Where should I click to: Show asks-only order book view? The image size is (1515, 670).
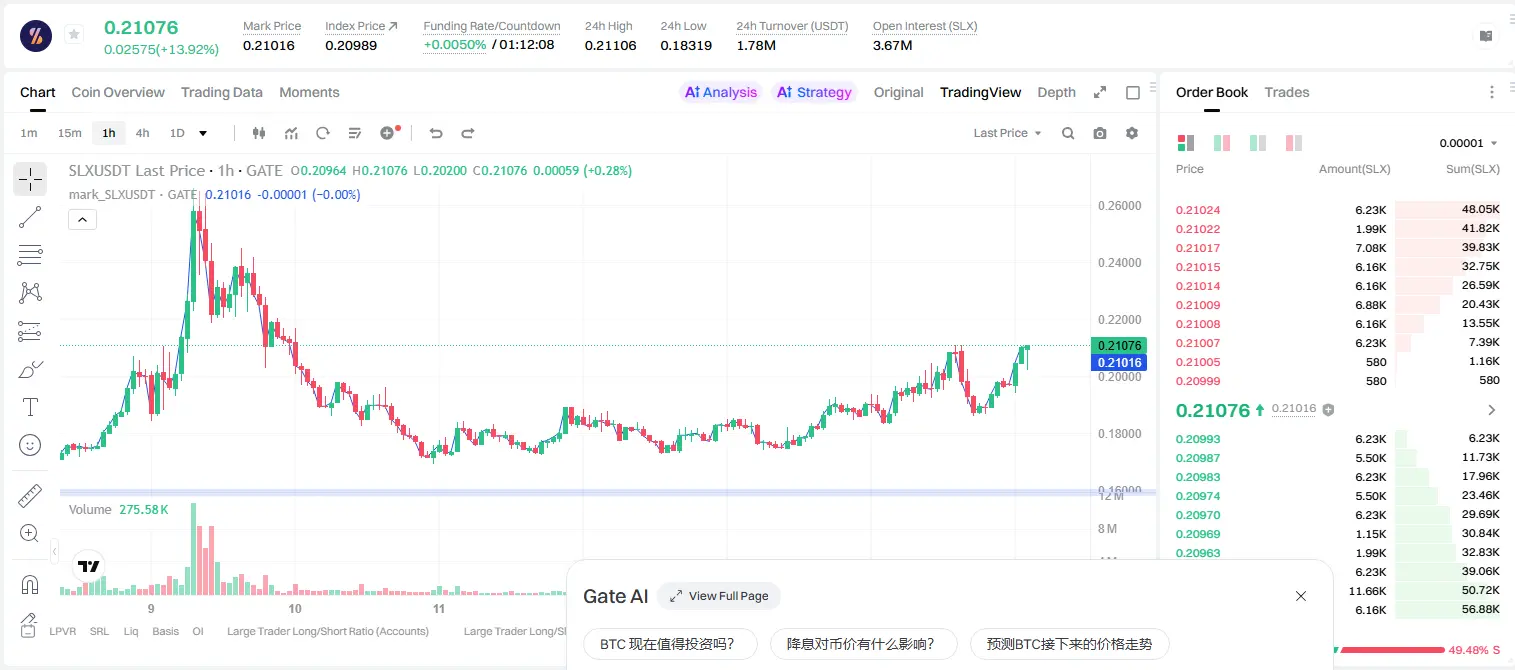pos(1294,143)
